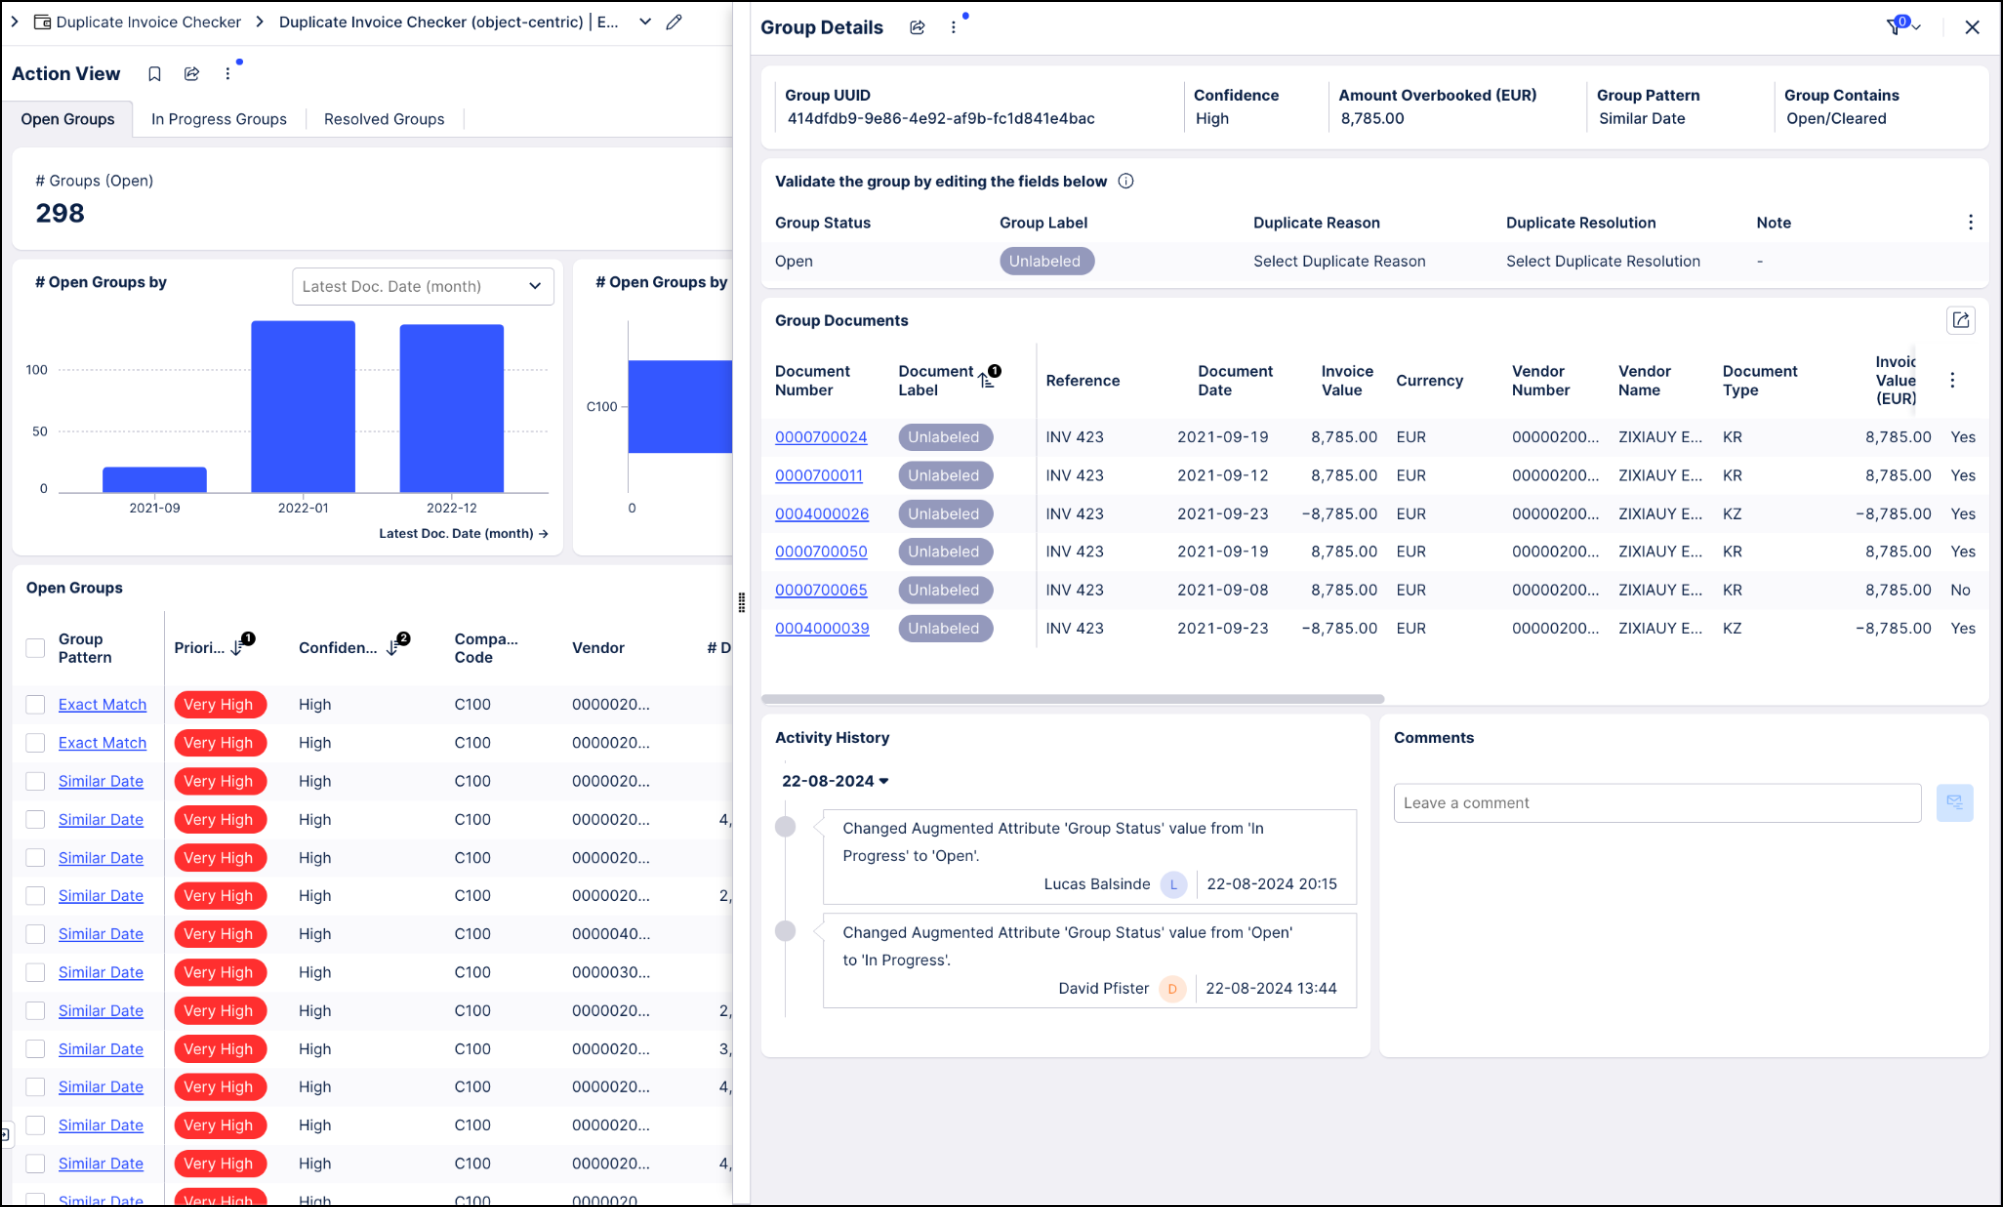The width and height of the screenshot is (2003, 1207).
Task: Open document number 0004000039
Action: 822,628
